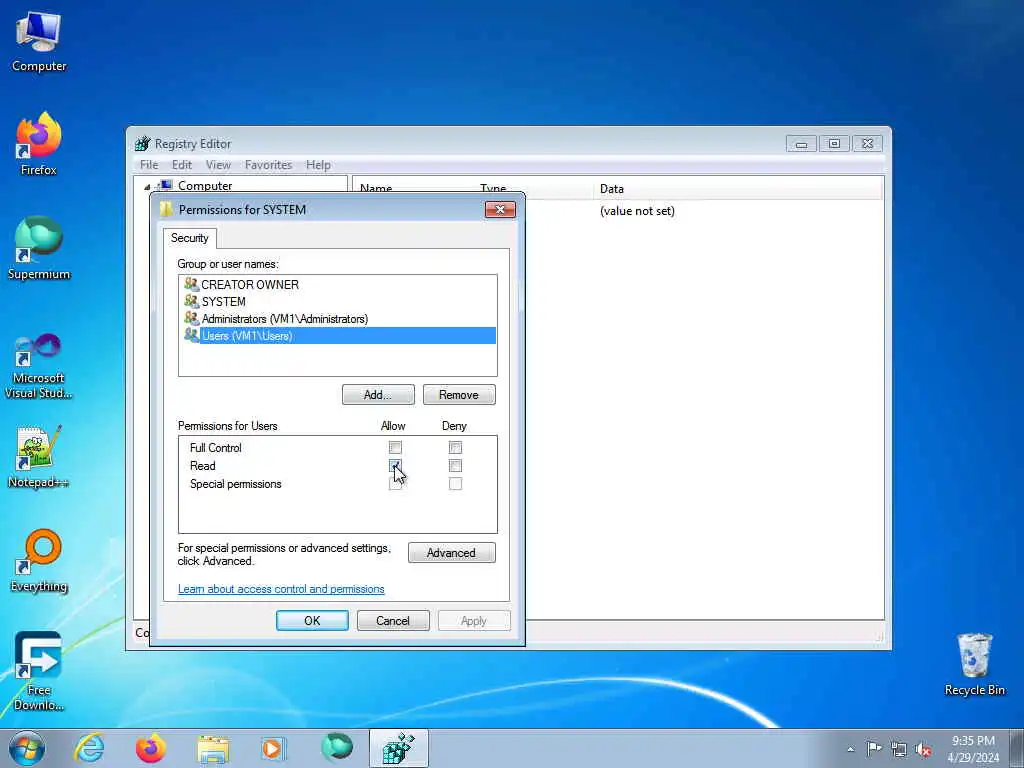Screen dimensions: 1024x768
Task: Click the Windows Start button
Action: 27,748
